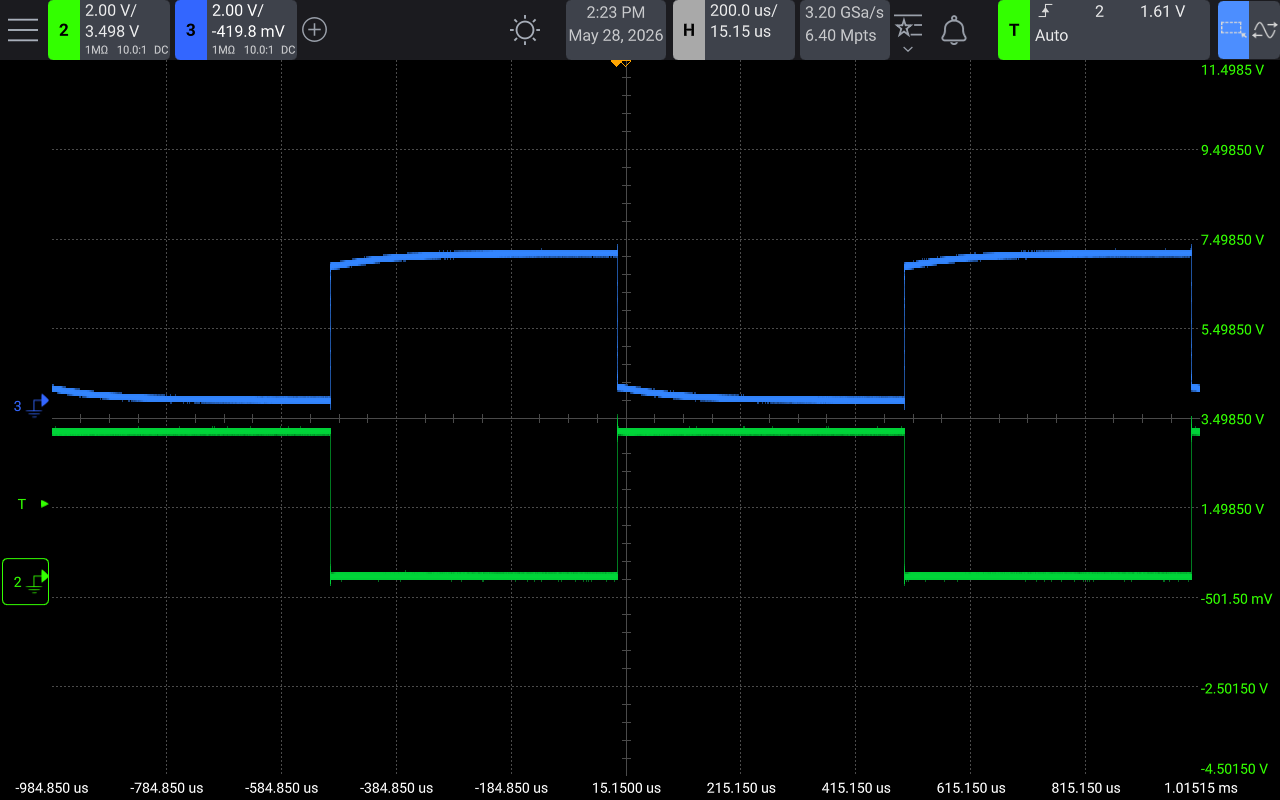Click the -2.50150 V axis label
This screenshot has height=800, width=1280.
[1234, 688]
